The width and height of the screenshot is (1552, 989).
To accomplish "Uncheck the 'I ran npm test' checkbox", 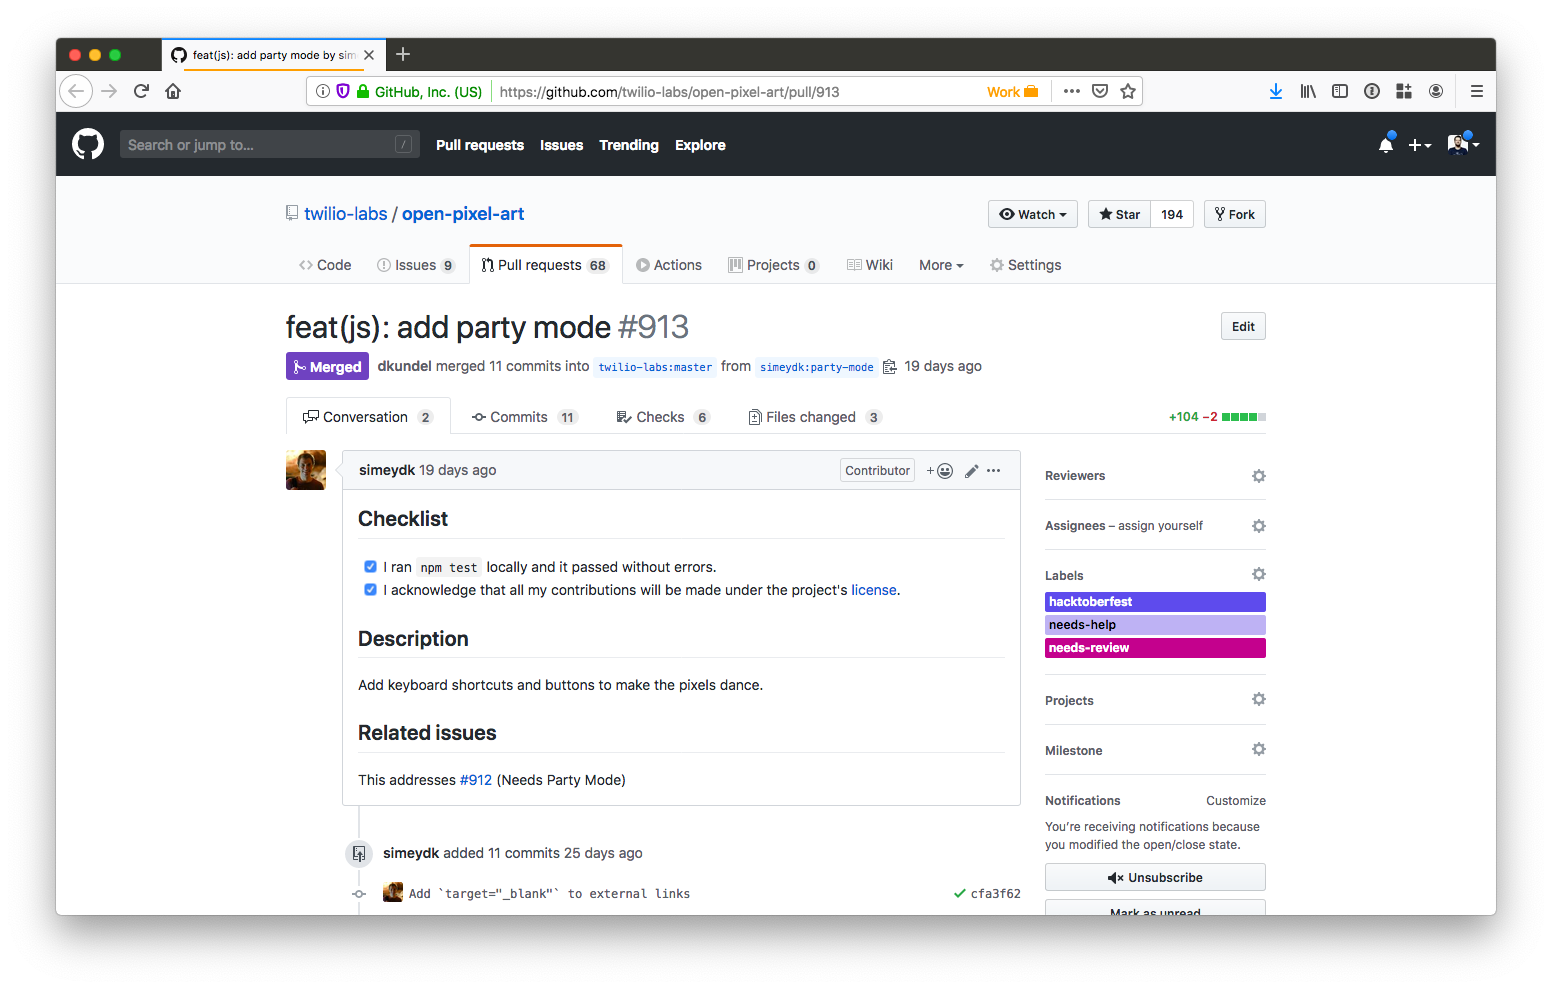I will click(370, 567).
